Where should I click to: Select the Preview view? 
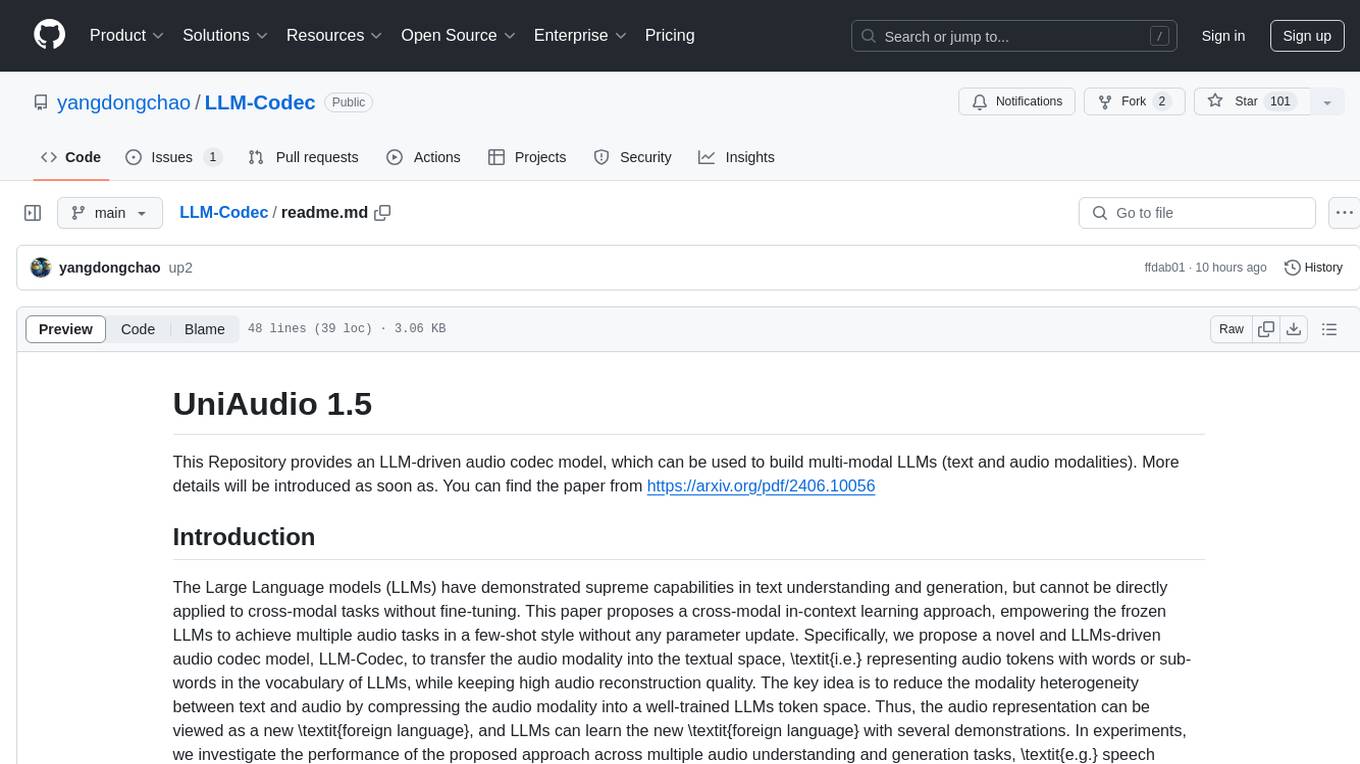(66, 329)
